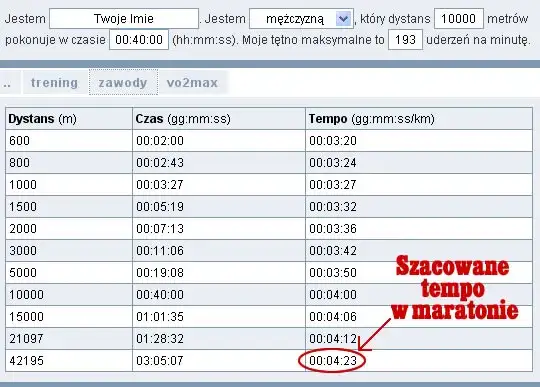This screenshot has width=540, height=387.
Task: Select the 5000 distance cell
Action: (x=69, y=273)
